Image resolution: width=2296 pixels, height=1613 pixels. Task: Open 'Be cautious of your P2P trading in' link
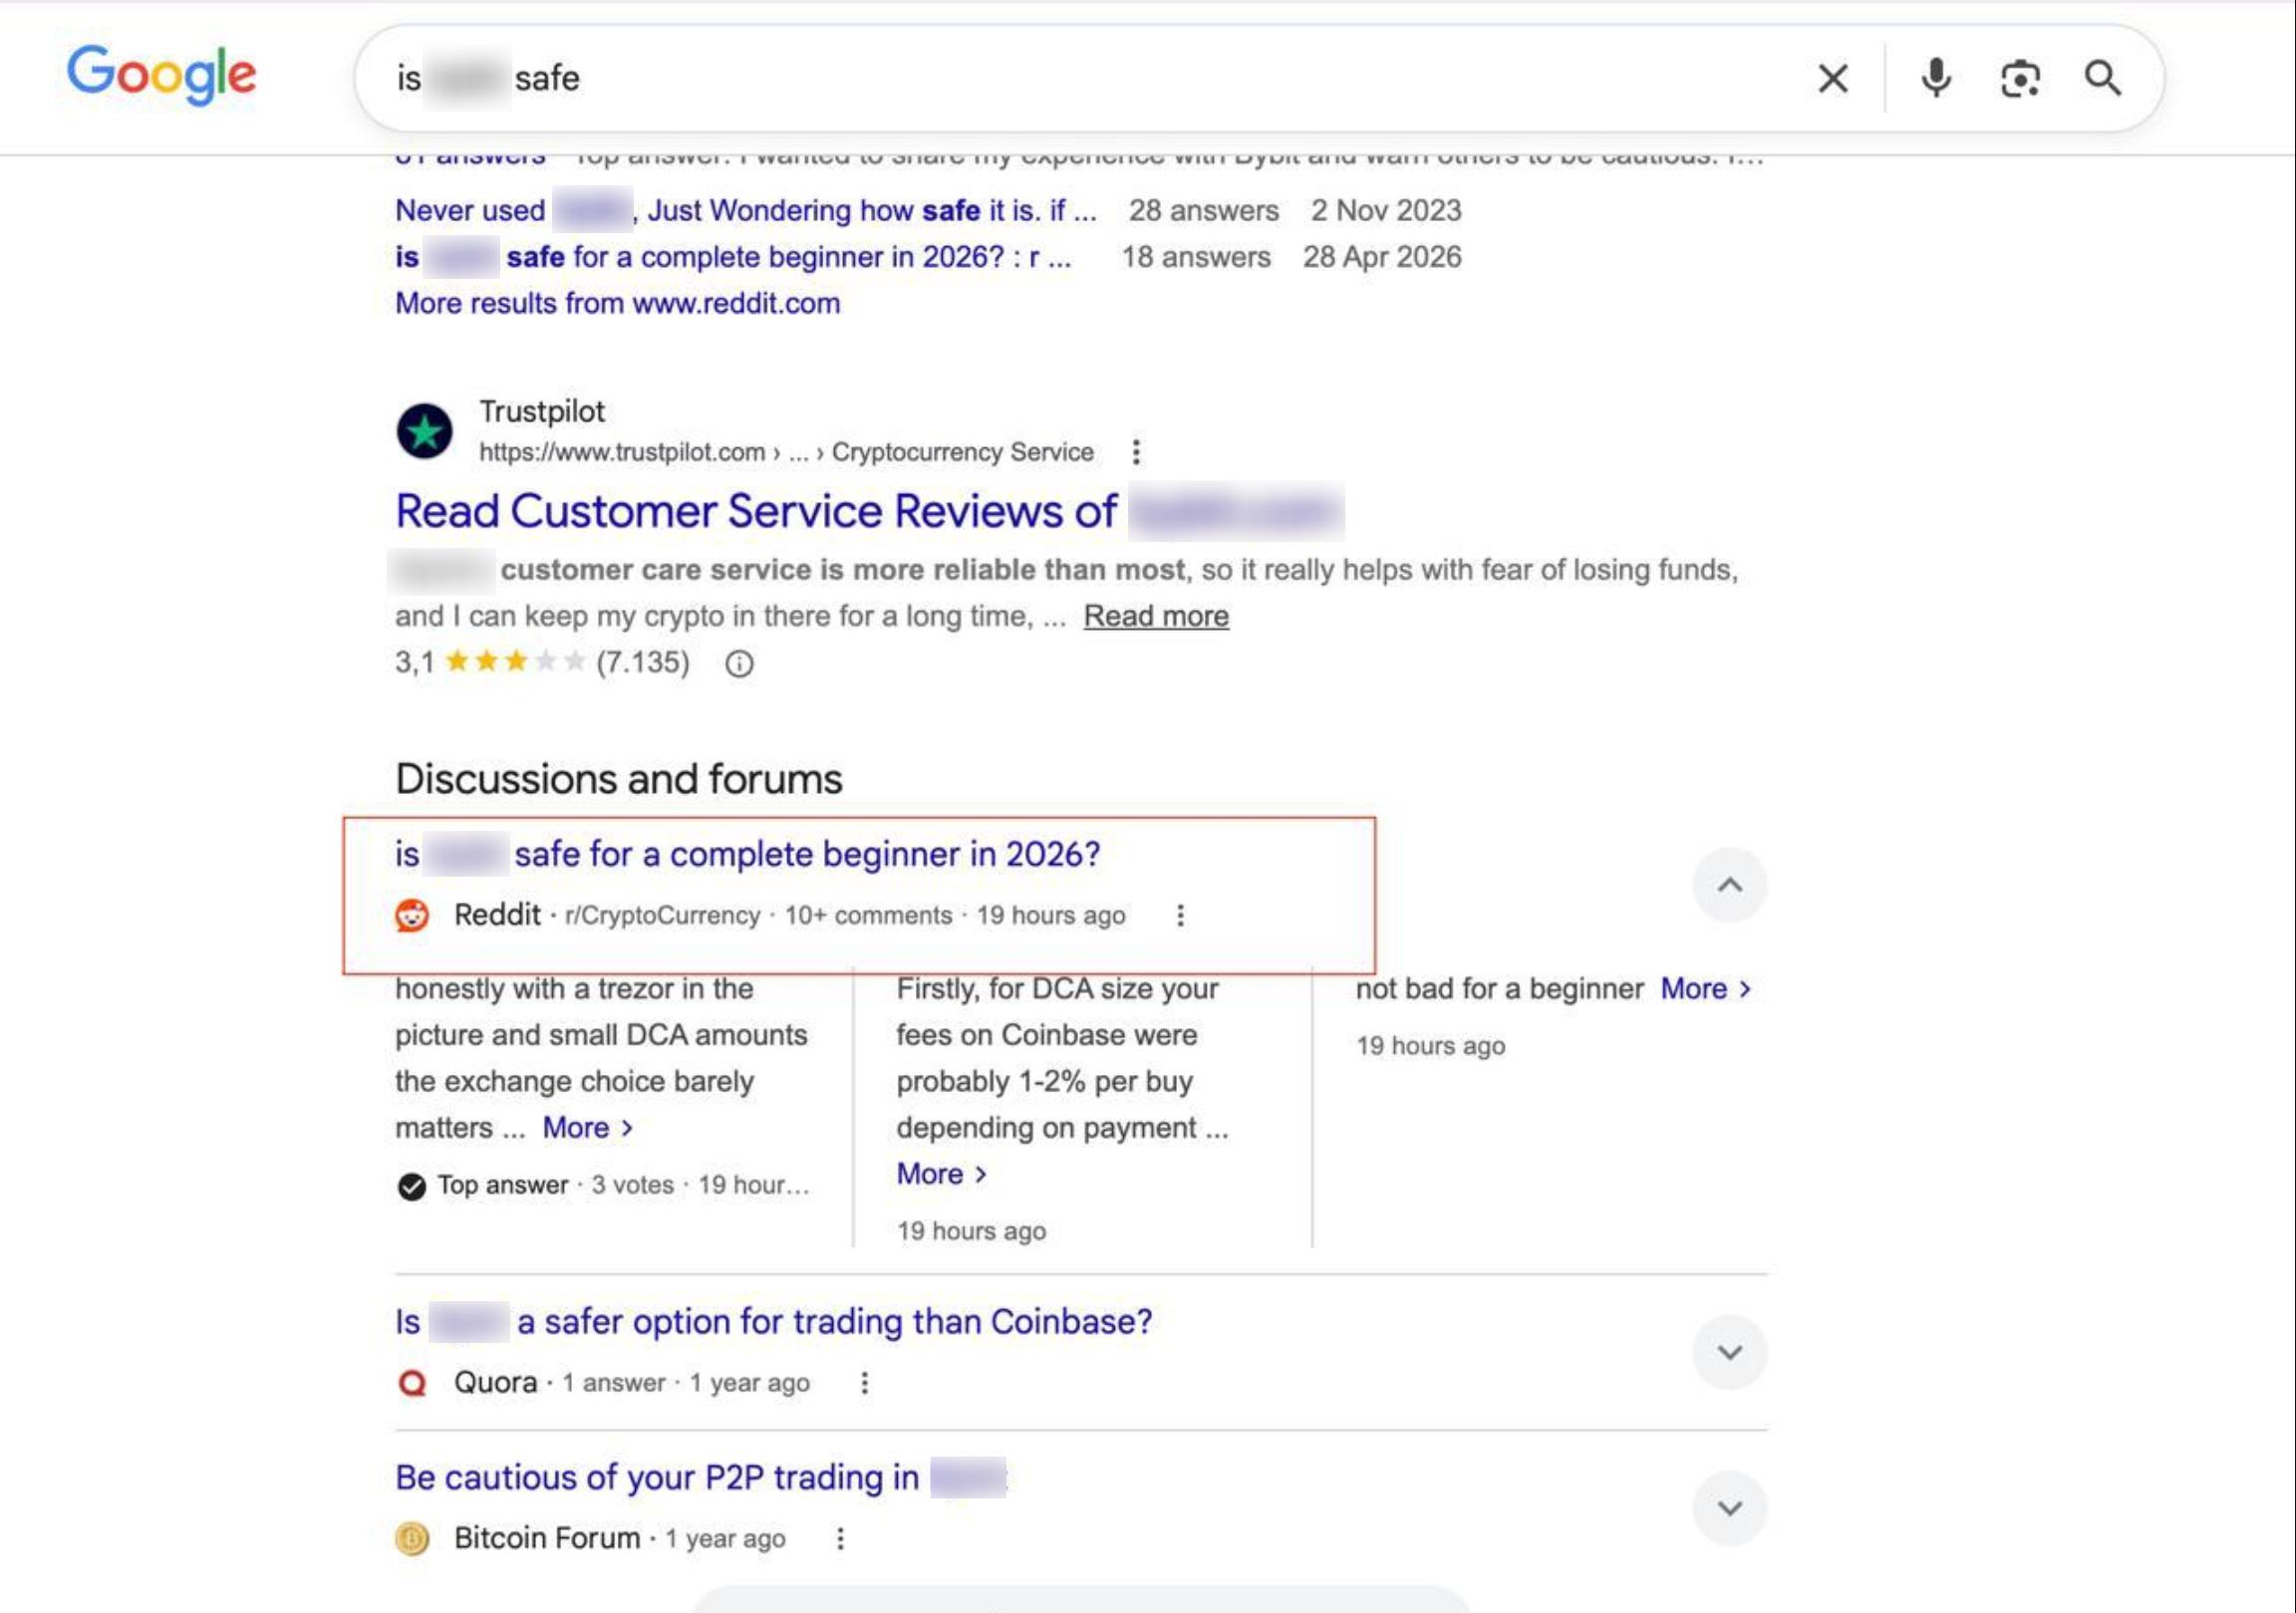pyautogui.click(x=701, y=1477)
